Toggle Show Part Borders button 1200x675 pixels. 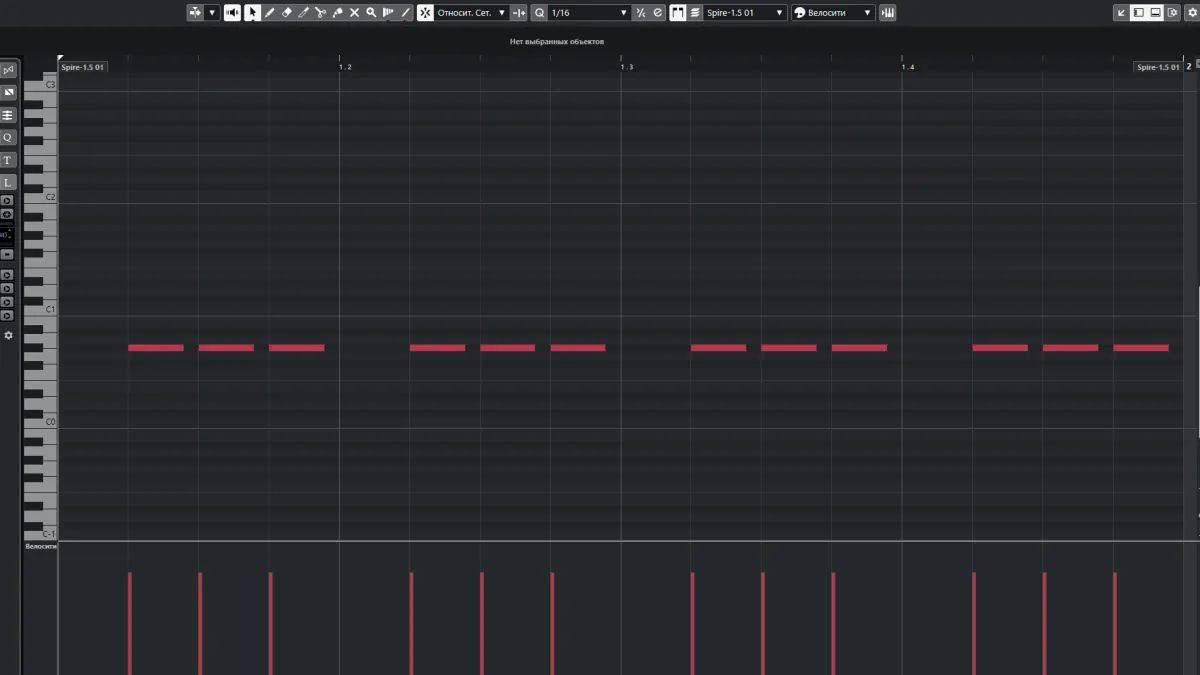coord(678,13)
